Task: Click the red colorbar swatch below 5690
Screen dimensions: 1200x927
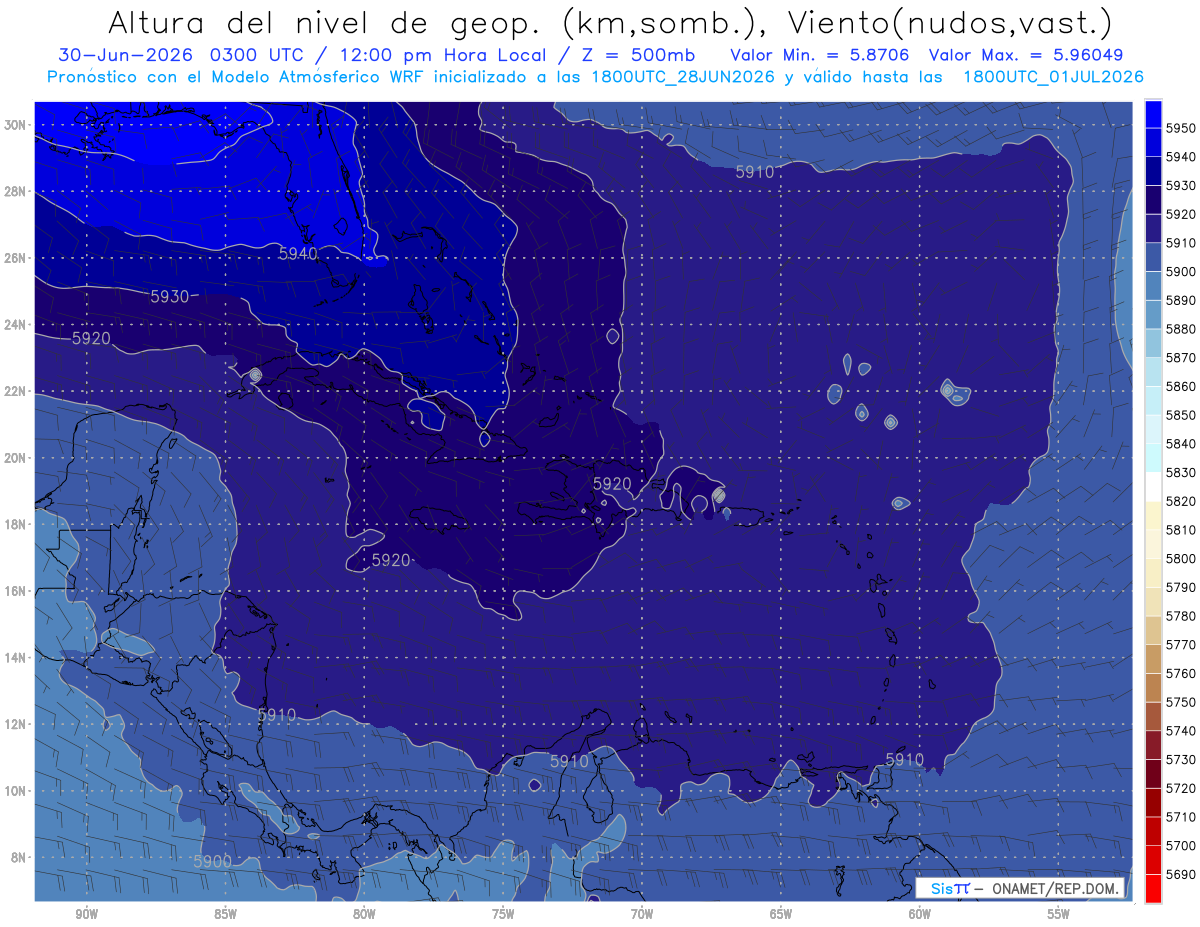Action: coord(1152,888)
